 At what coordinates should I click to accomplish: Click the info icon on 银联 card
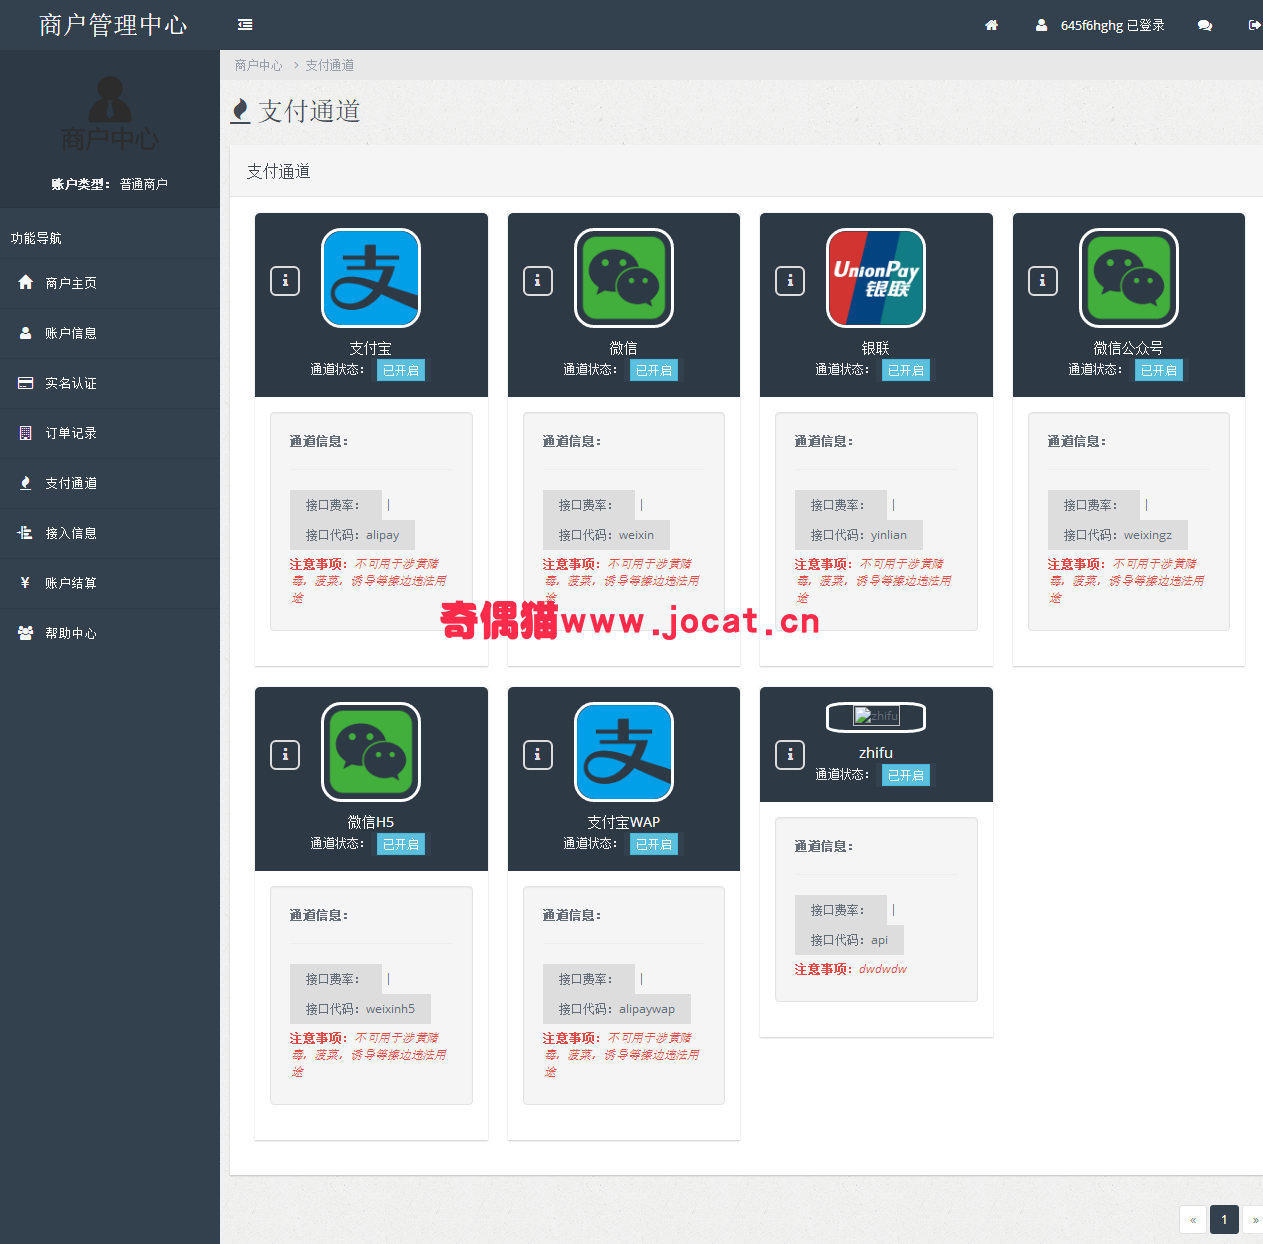790,281
